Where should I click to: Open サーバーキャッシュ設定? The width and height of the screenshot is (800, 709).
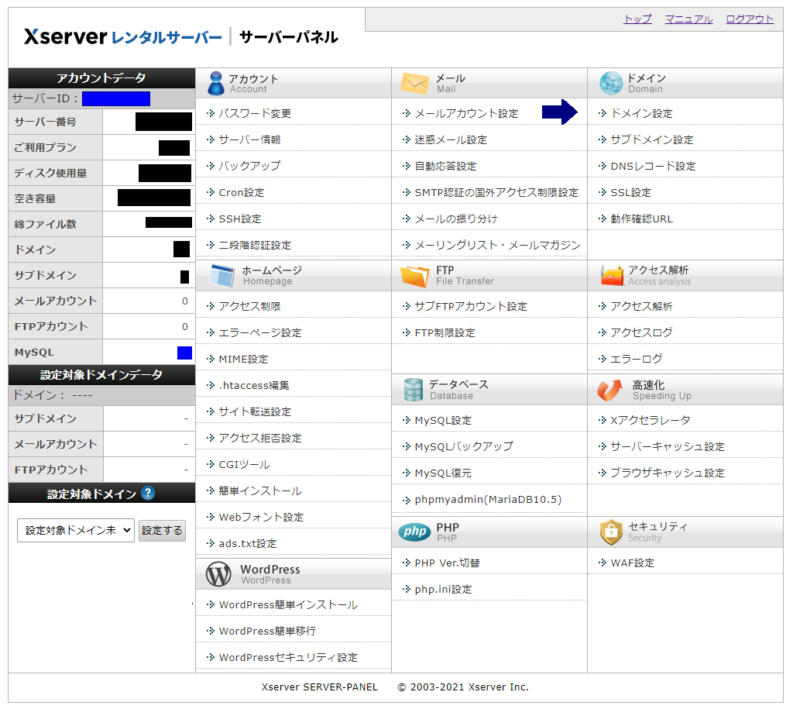(x=667, y=446)
